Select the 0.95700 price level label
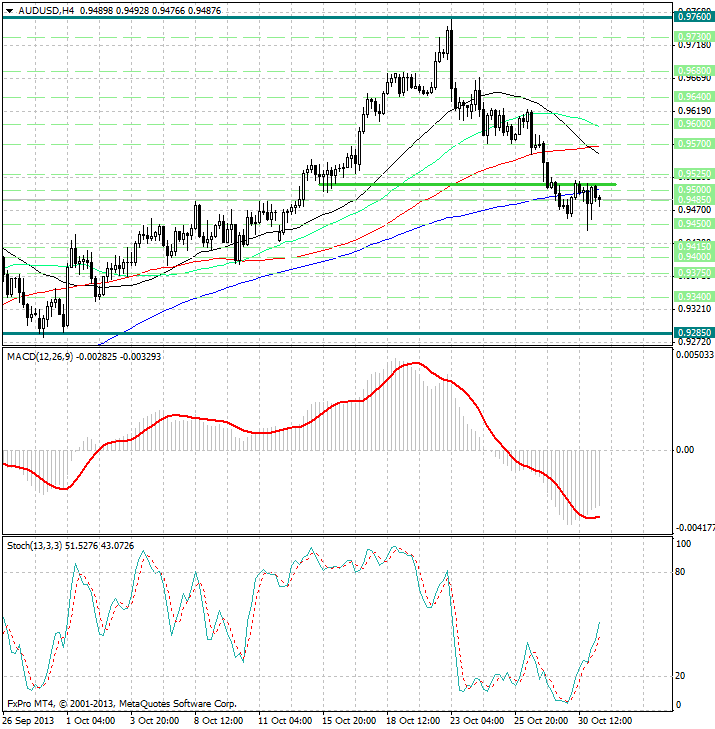 694,144
